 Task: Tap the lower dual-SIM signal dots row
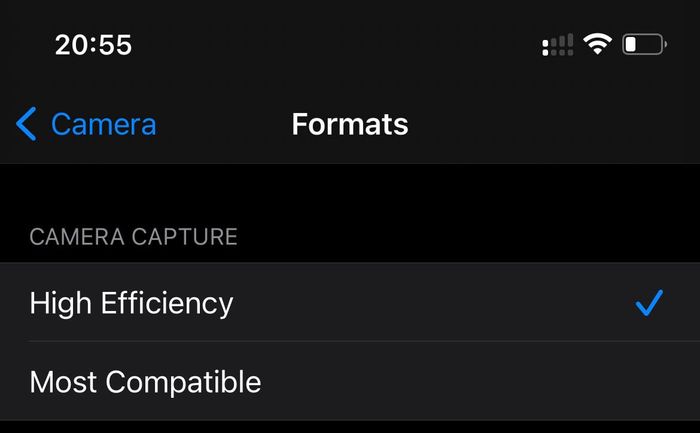pyautogui.click(x=558, y=53)
